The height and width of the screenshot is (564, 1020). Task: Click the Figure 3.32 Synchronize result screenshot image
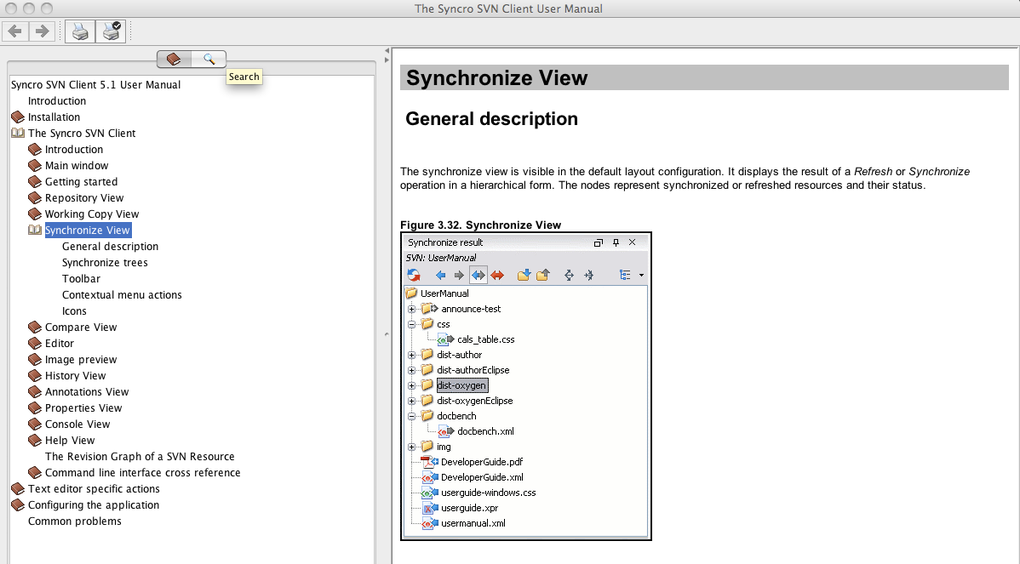(x=526, y=386)
